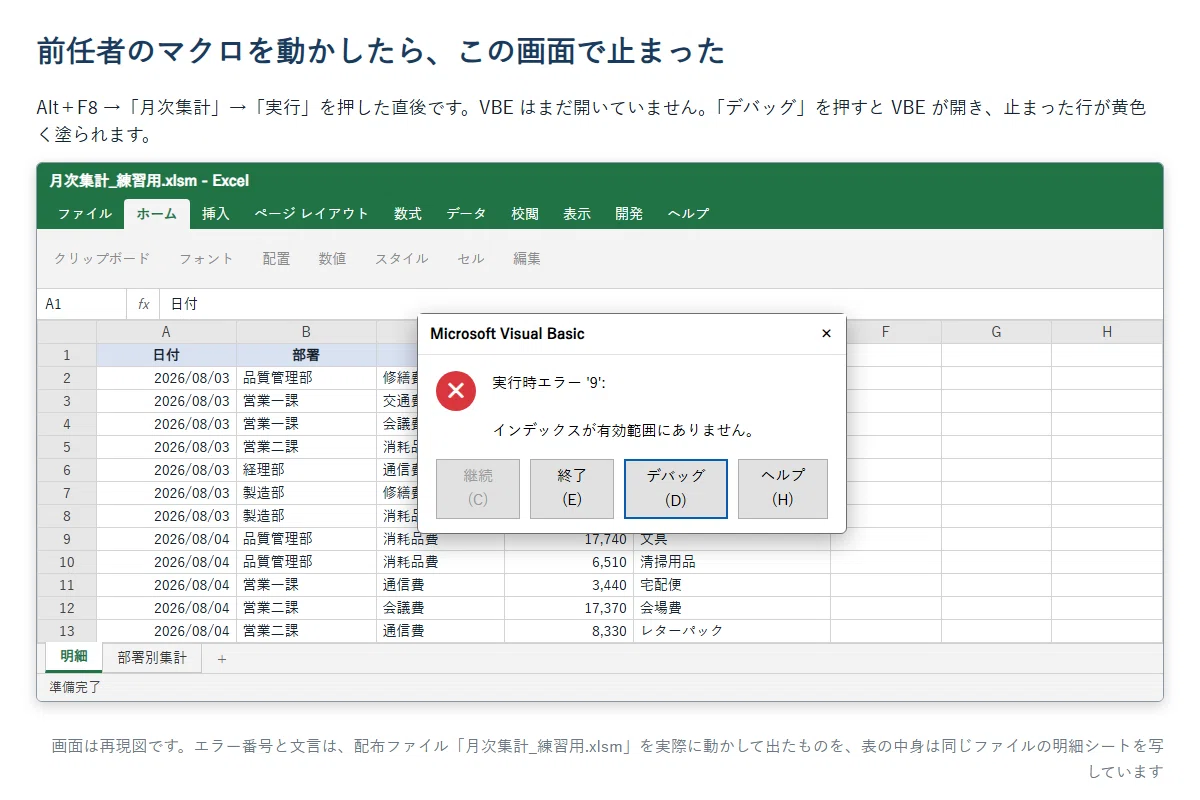Click the amount cell 17,370
1200x800 pixels.
pyautogui.click(x=569, y=608)
